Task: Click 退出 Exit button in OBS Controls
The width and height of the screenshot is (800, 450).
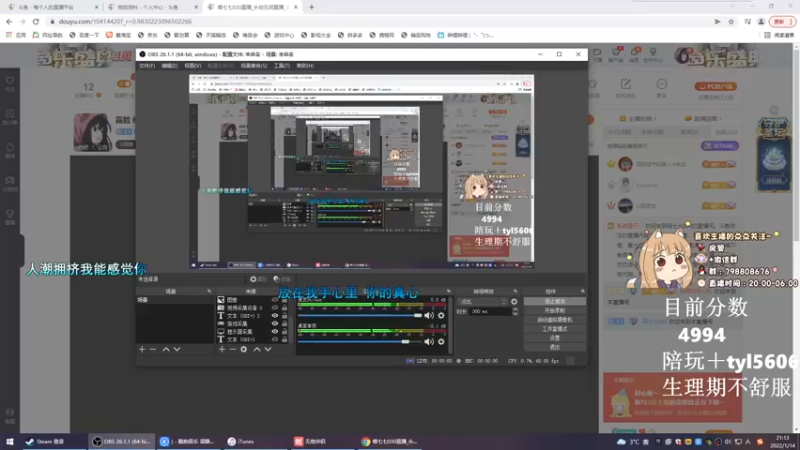Action: pos(555,347)
